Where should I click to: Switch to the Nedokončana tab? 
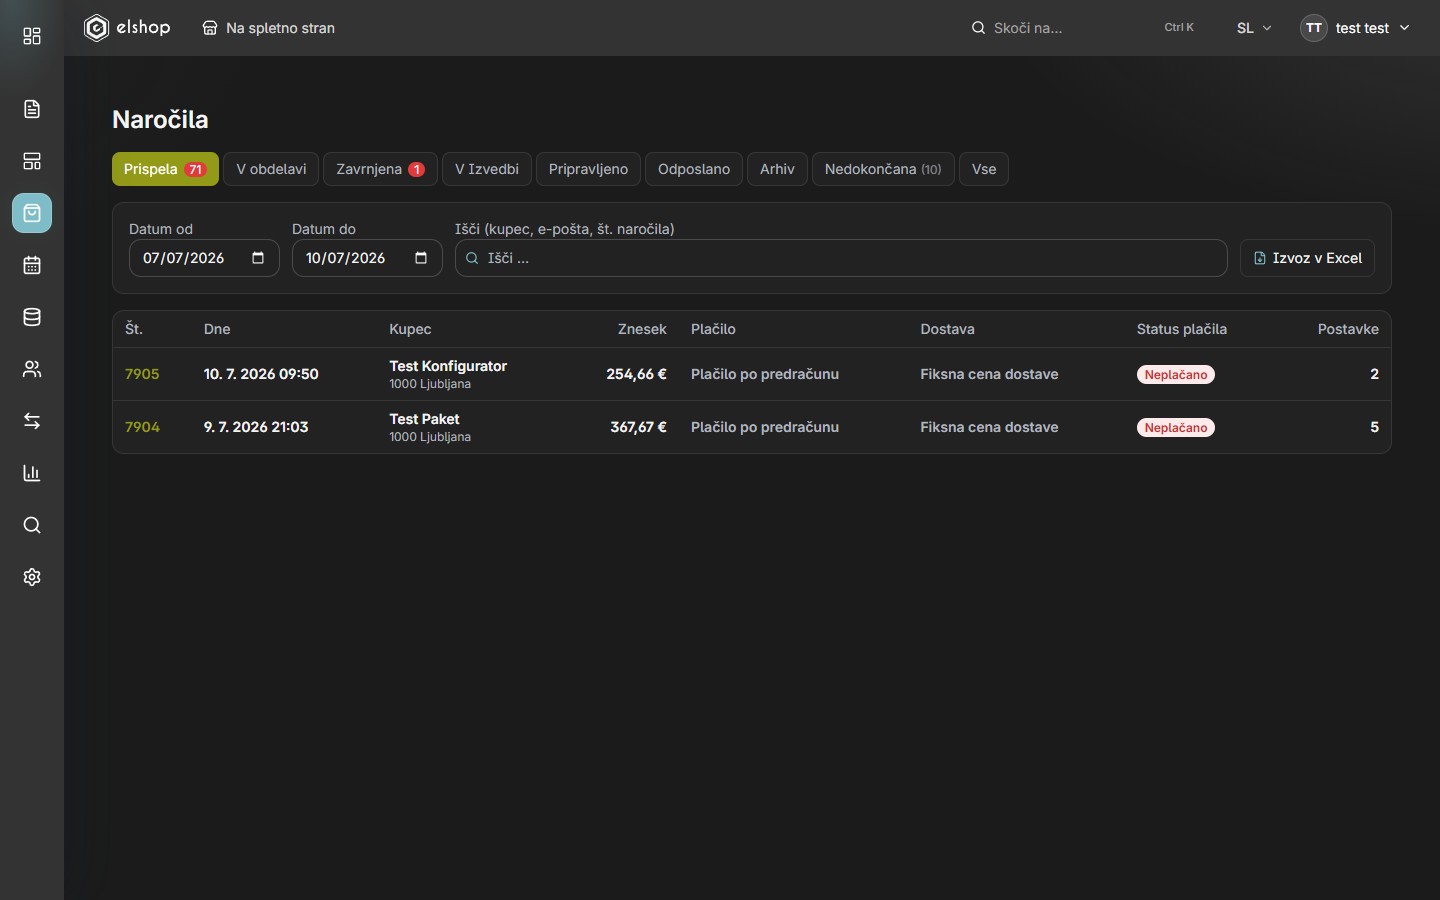(x=883, y=169)
